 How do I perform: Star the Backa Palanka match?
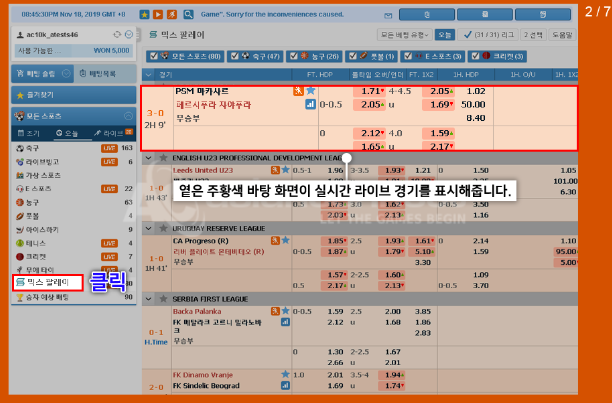click(x=286, y=311)
